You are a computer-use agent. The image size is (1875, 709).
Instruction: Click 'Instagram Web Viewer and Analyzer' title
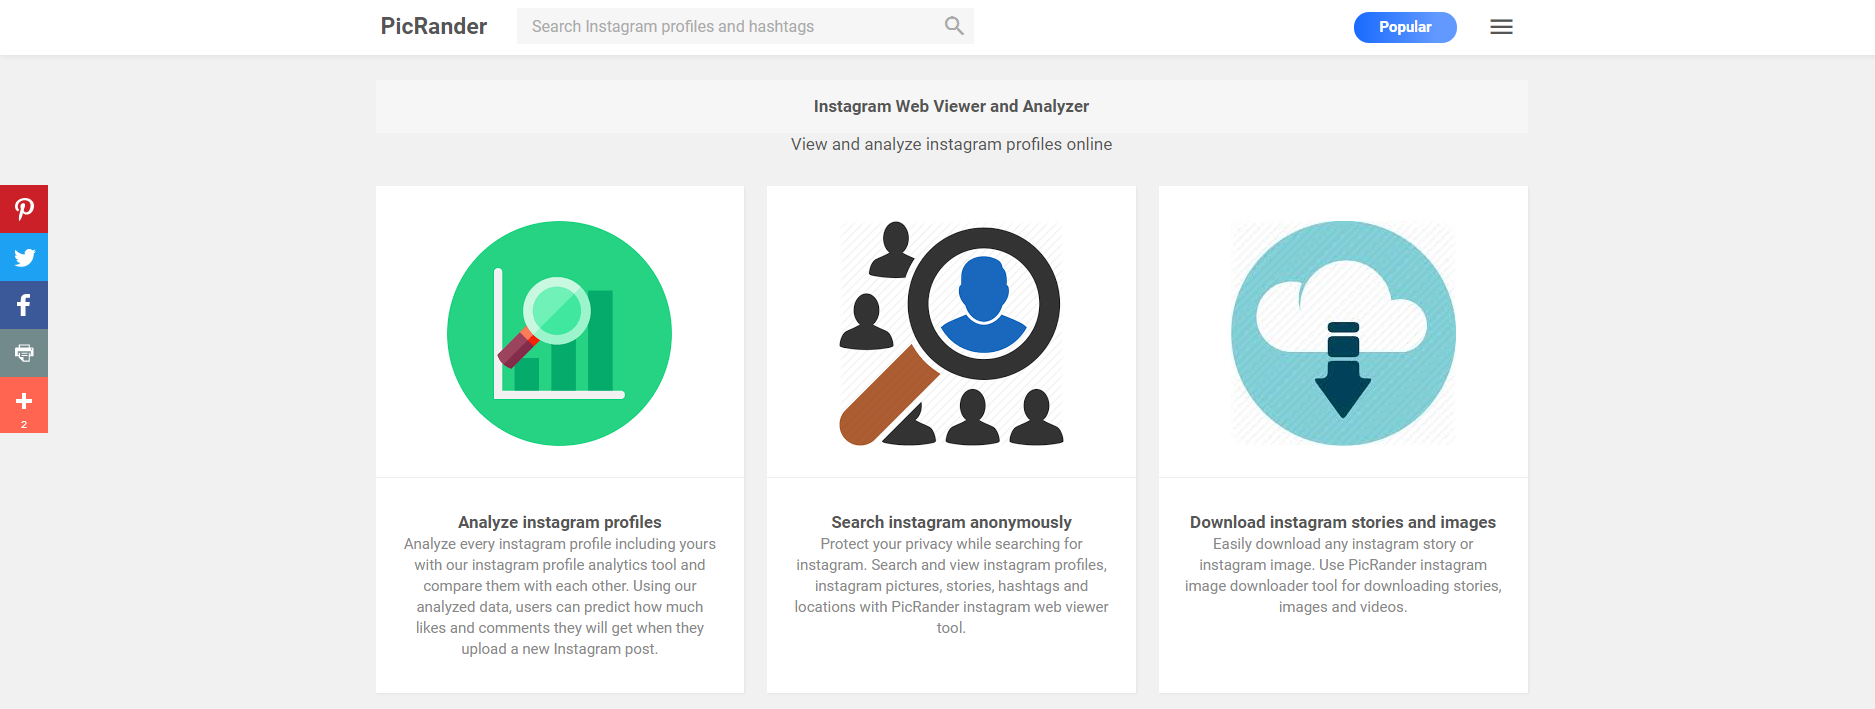pos(951,106)
